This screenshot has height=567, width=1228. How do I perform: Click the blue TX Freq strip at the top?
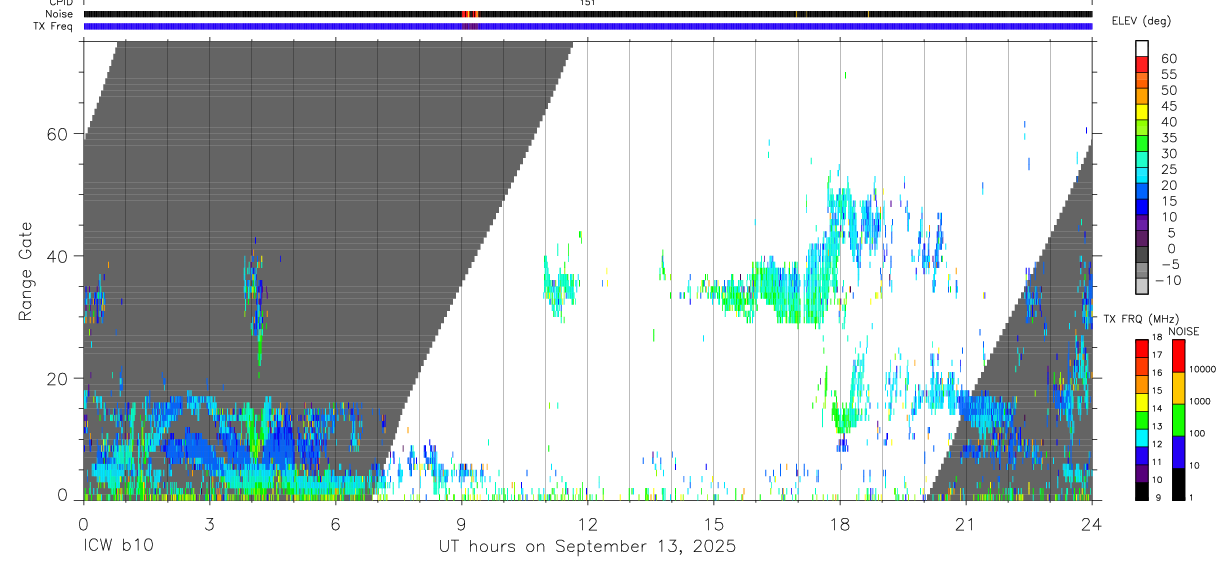pyautogui.click(x=587, y=26)
